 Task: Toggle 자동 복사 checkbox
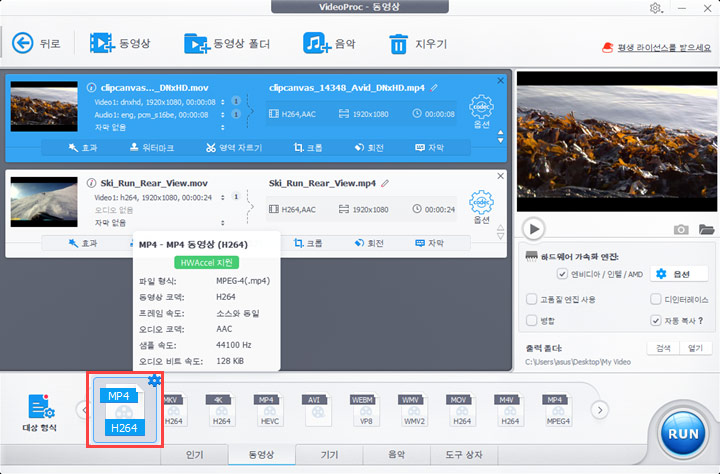click(656, 321)
